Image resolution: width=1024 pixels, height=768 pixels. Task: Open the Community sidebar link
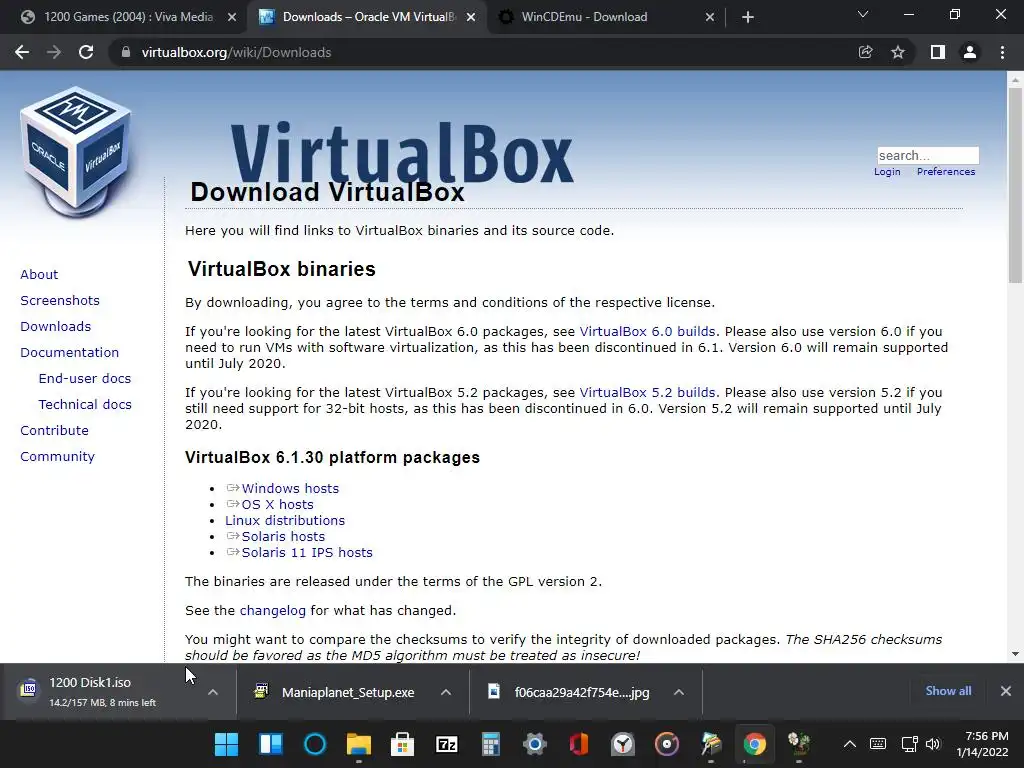pos(57,456)
